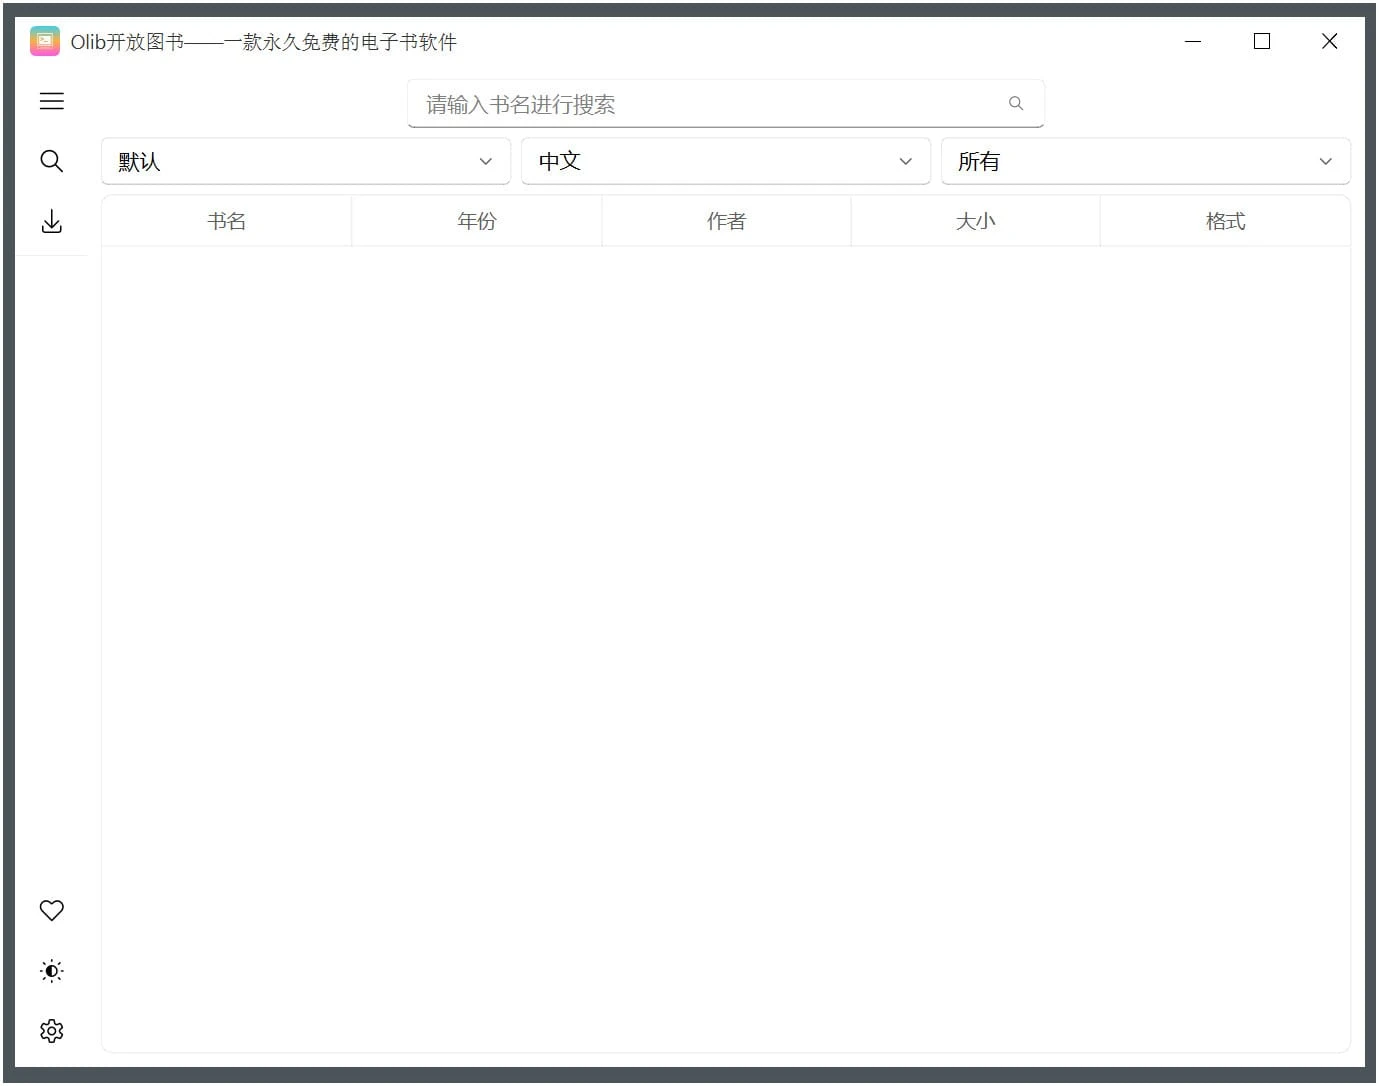Click the 作者 column header
Viewport: 1379px width, 1086px height.
point(726,221)
